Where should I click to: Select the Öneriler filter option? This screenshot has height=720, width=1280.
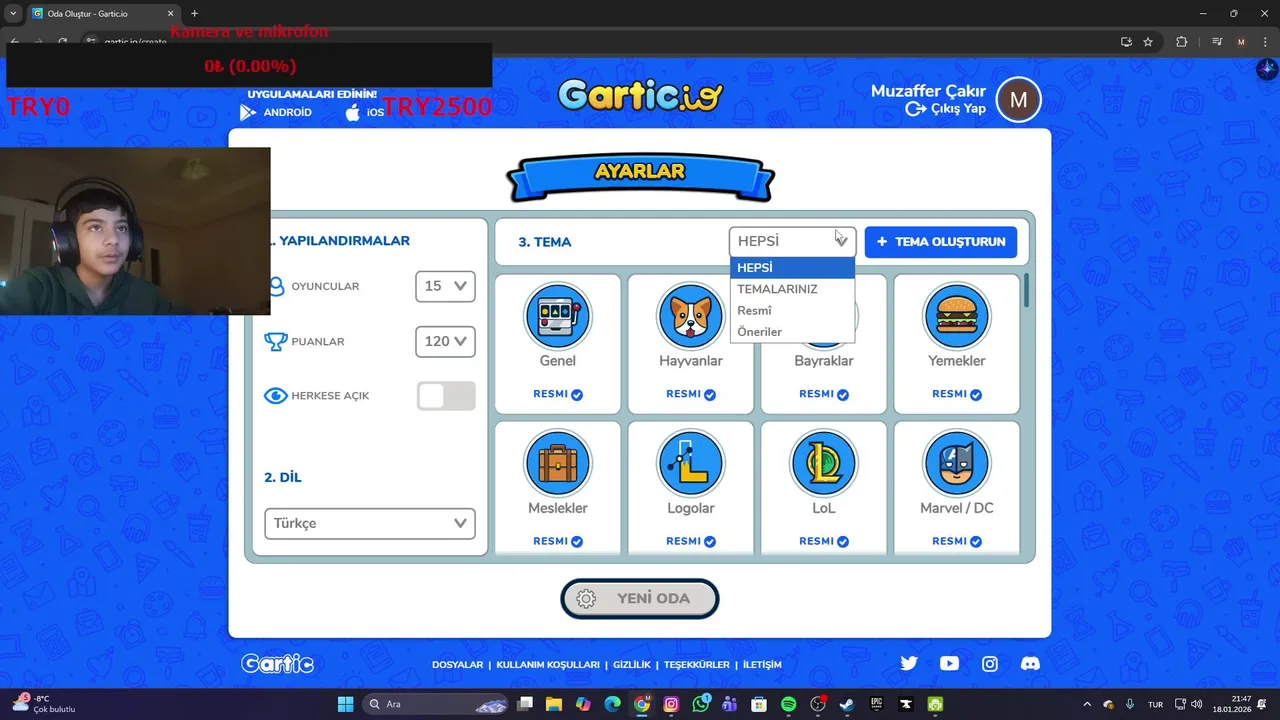[x=793, y=331]
